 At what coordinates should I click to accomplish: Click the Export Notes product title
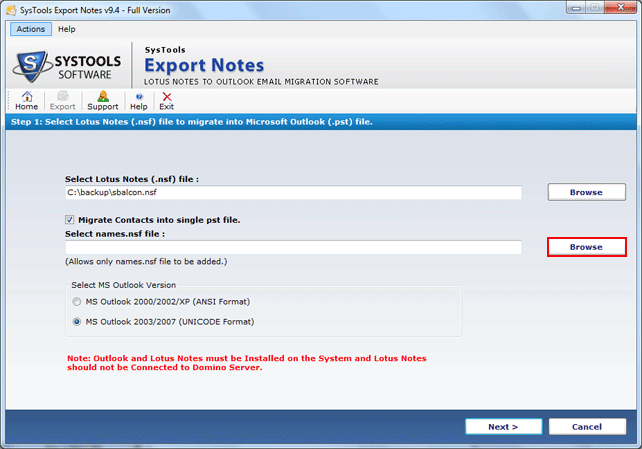coord(204,65)
